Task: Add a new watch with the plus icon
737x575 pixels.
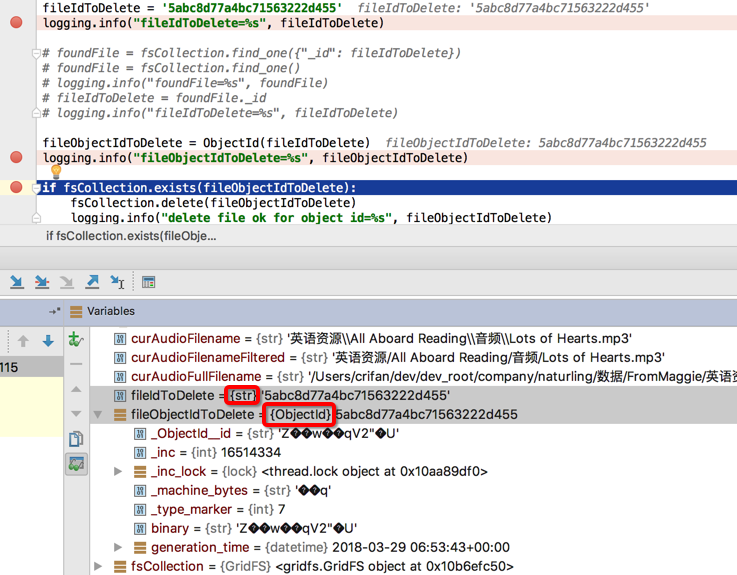Action: (x=76, y=339)
